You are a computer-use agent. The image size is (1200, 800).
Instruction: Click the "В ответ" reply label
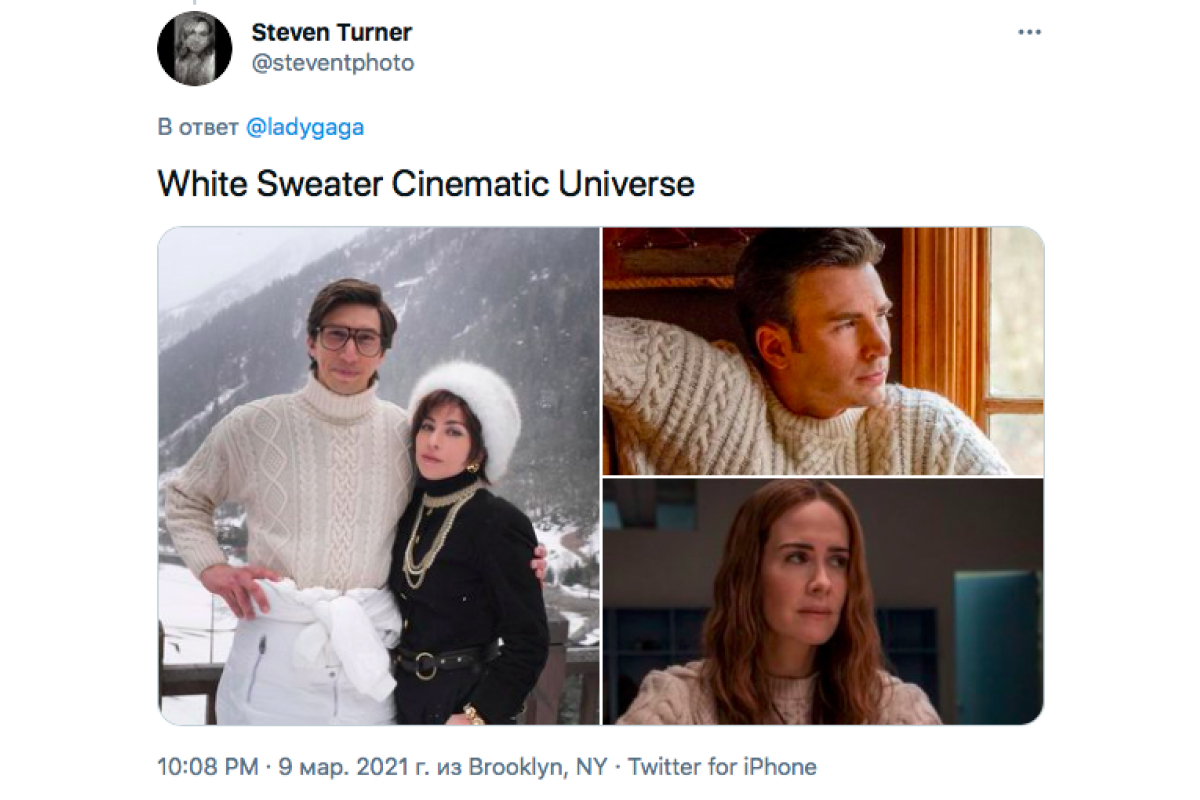point(198,128)
